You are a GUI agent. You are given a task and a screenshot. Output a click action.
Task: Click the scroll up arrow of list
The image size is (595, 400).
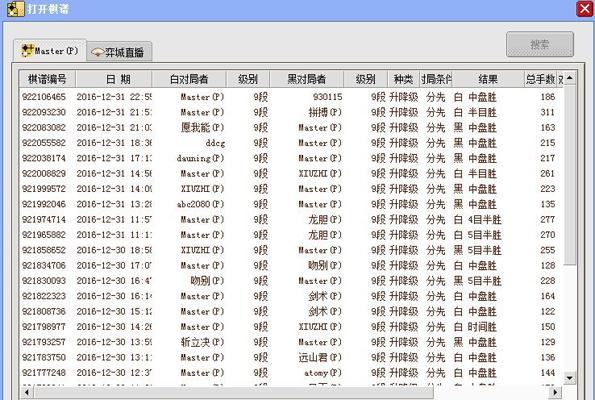pyautogui.click(x=570, y=78)
